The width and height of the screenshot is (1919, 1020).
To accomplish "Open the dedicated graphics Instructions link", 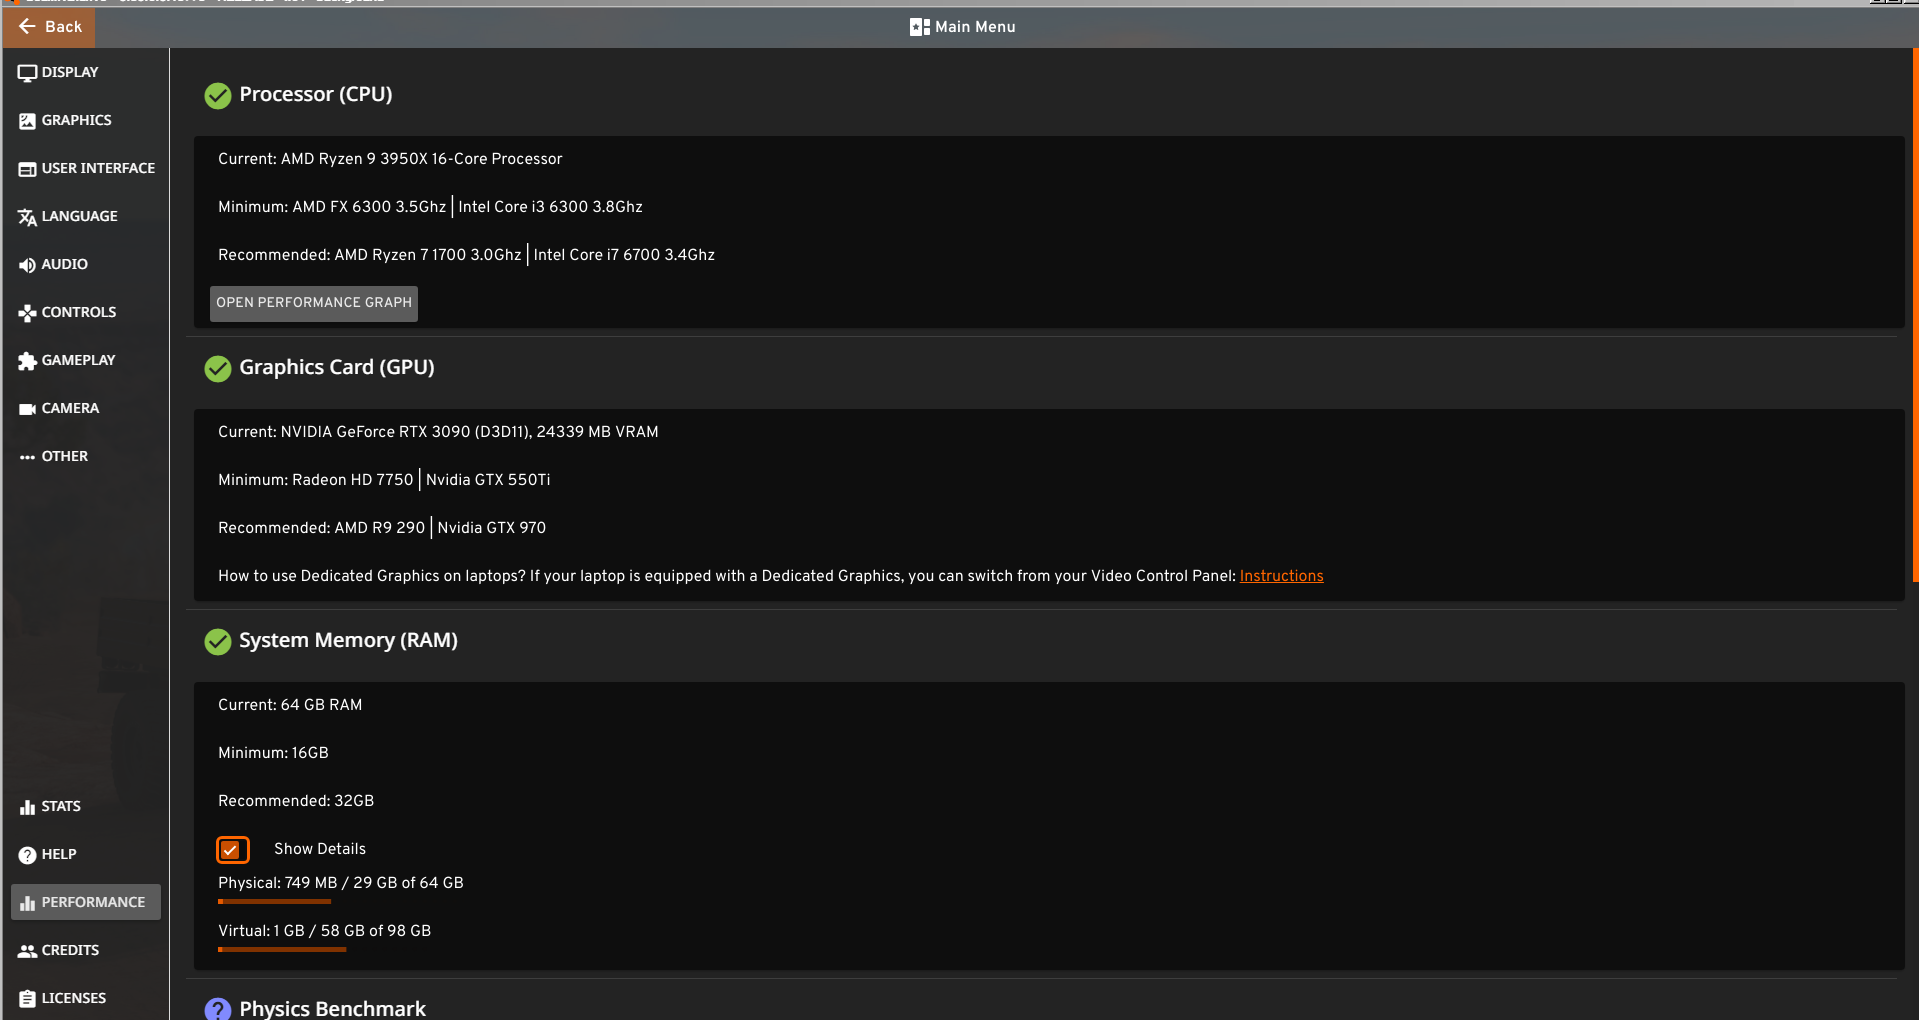I will coord(1281,576).
